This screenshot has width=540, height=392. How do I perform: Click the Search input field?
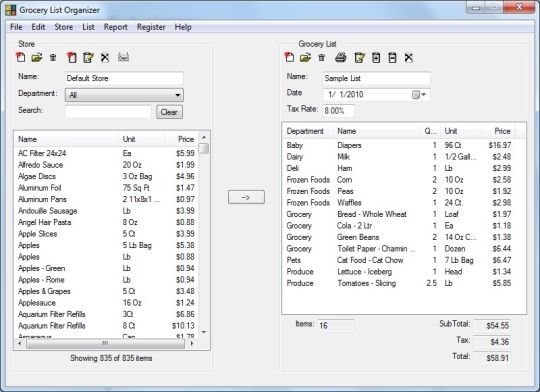tap(108, 112)
